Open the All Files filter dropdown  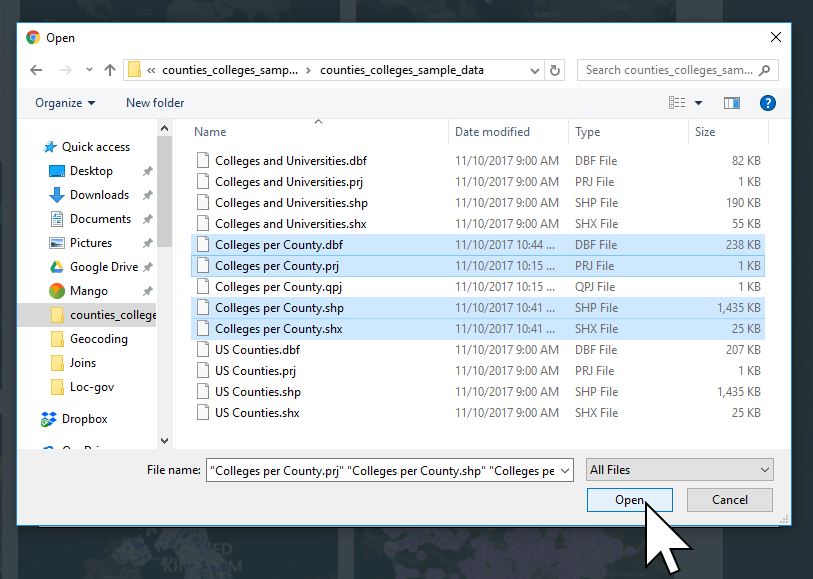pyautogui.click(x=679, y=469)
